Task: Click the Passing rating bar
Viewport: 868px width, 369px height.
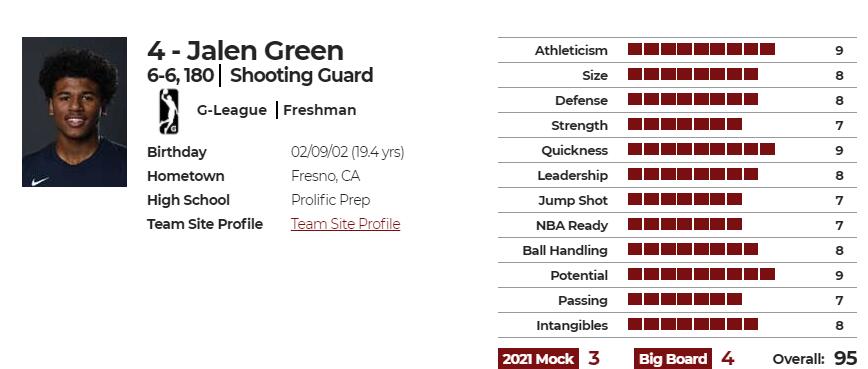Action: point(685,299)
